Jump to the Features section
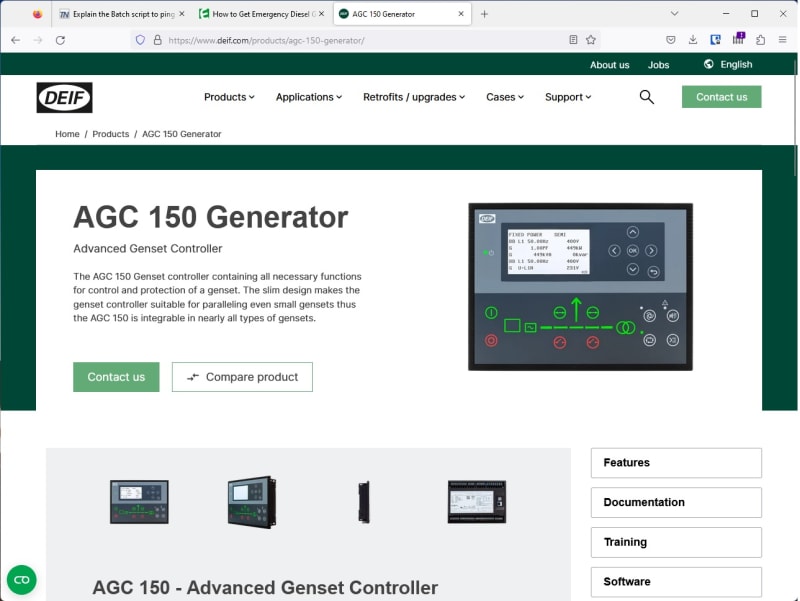 click(676, 463)
